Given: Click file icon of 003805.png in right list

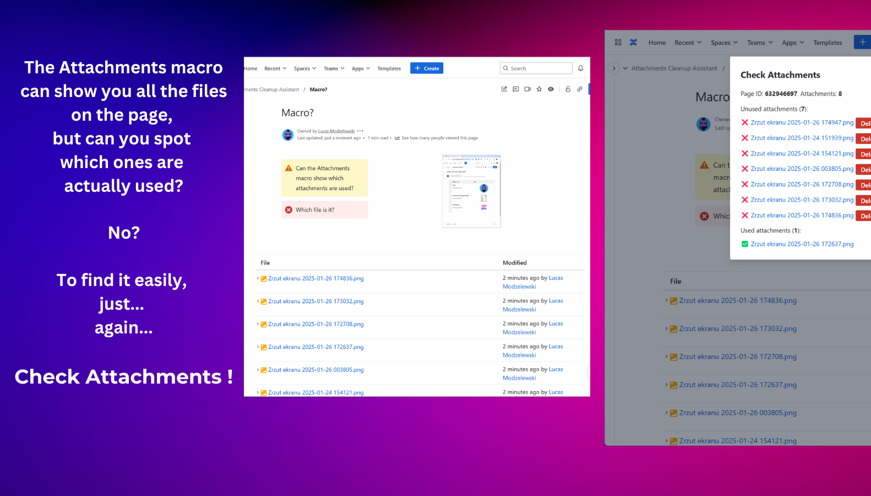Looking at the screenshot, I should click(673, 413).
